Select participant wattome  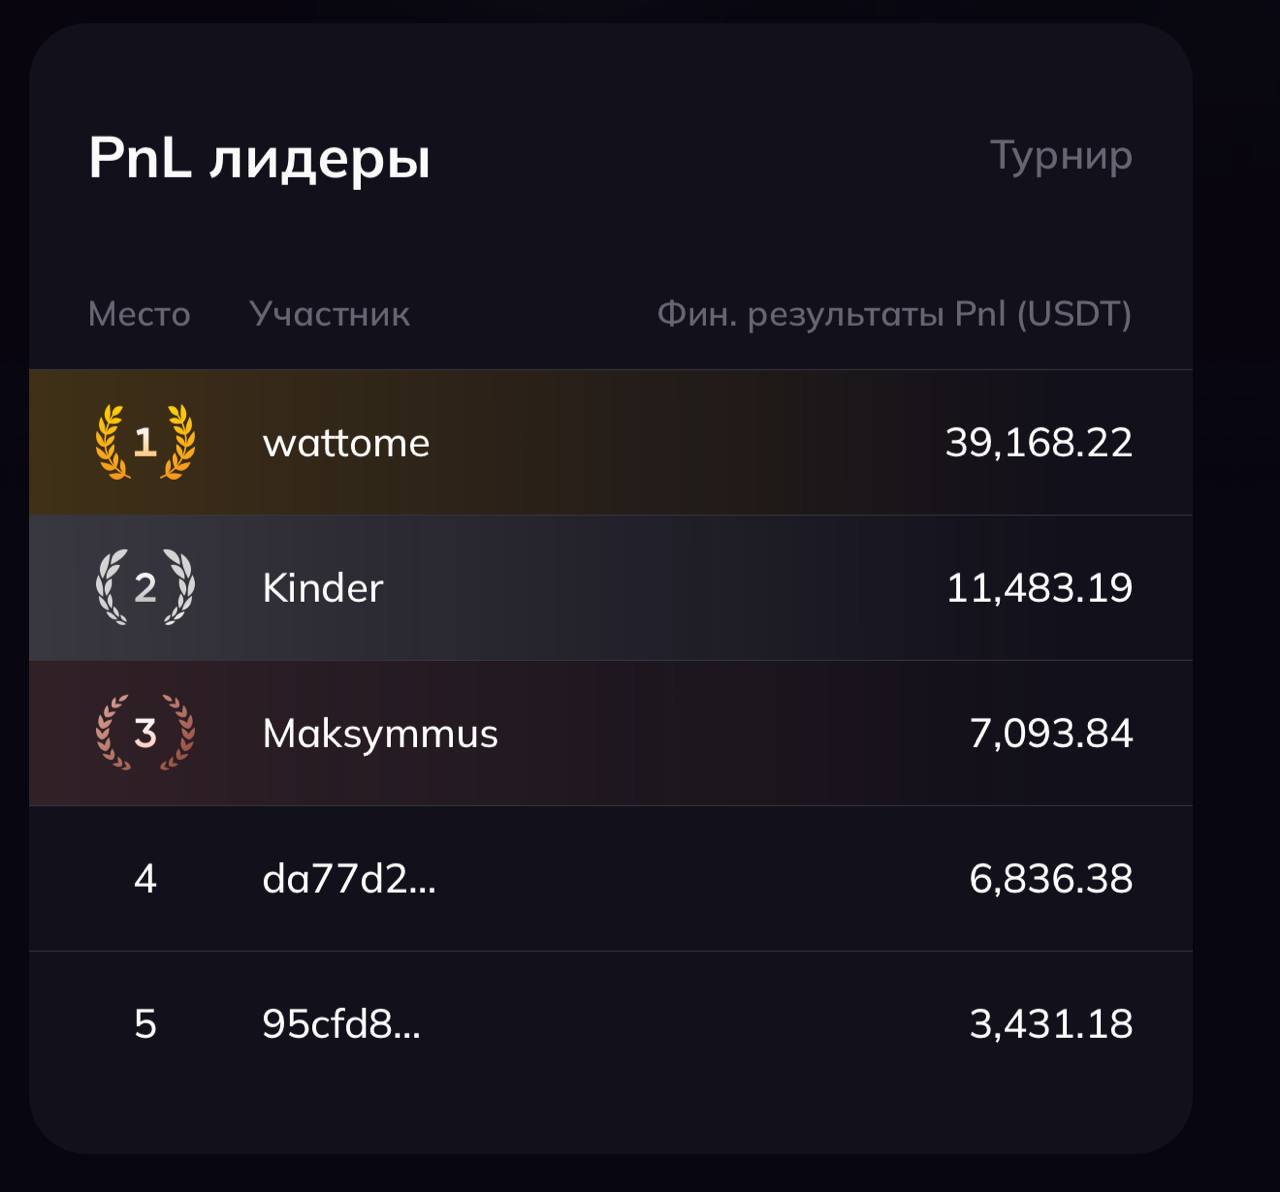(346, 442)
